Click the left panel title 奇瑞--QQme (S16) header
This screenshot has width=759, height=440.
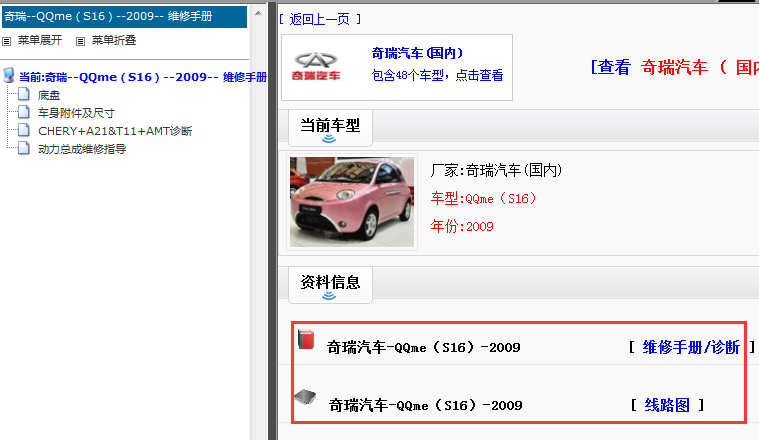(124, 16)
